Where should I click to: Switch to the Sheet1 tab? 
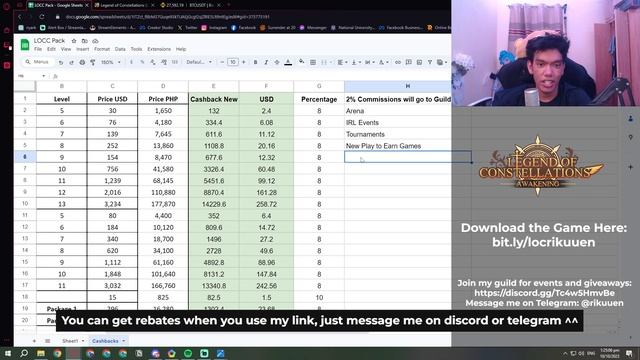[70, 341]
